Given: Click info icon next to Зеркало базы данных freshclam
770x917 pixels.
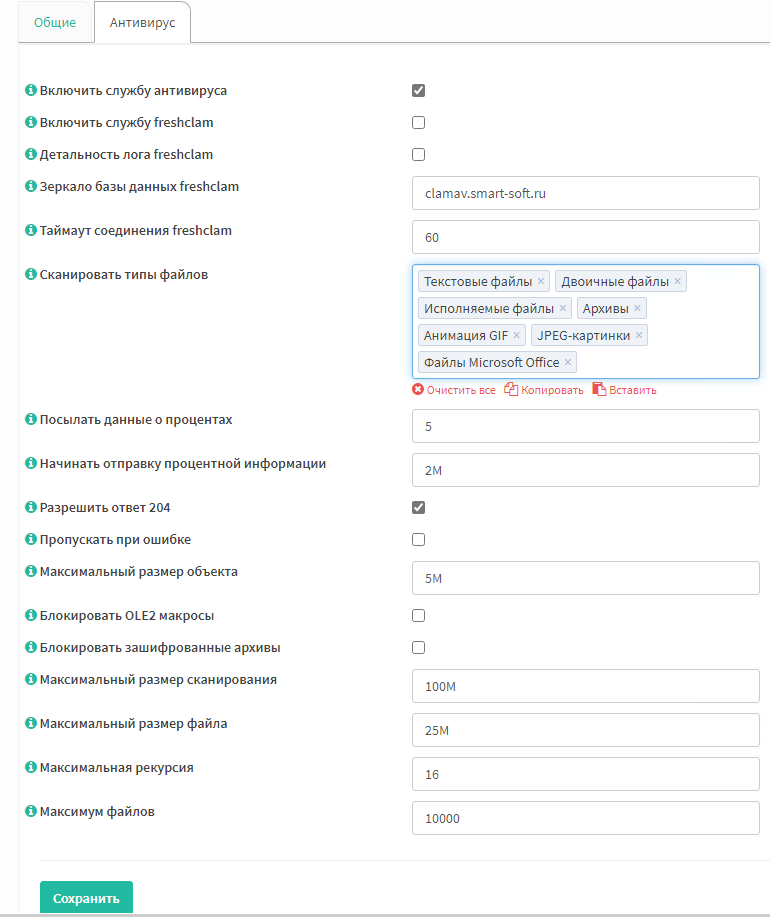Looking at the screenshot, I should point(31,186).
